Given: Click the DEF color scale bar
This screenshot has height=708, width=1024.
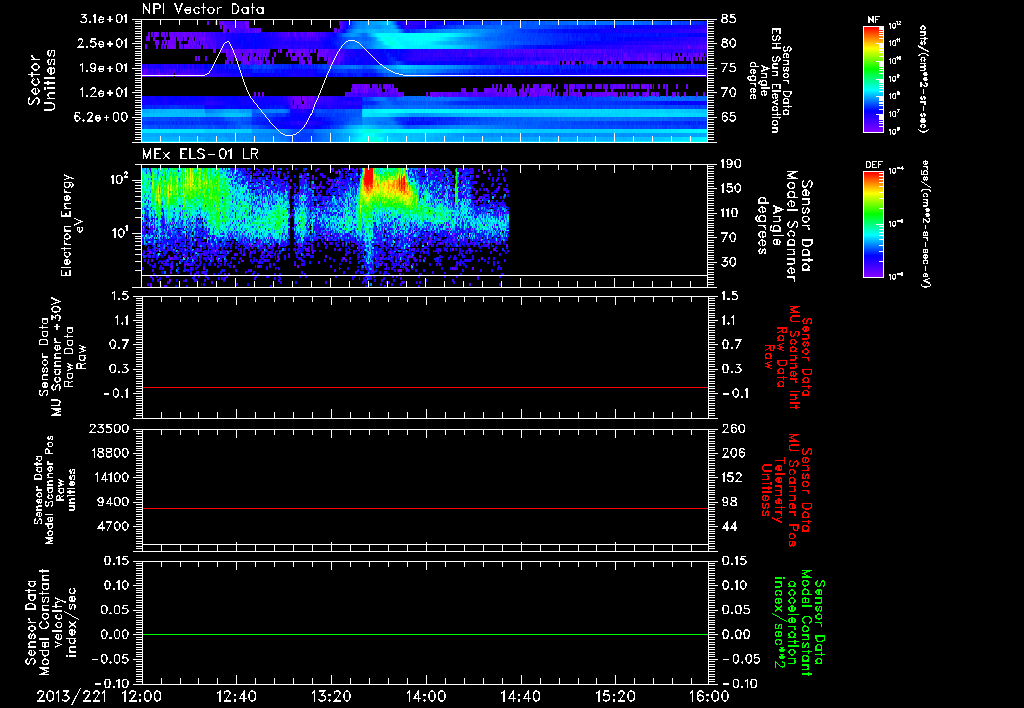Looking at the screenshot, I should tap(874, 224).
